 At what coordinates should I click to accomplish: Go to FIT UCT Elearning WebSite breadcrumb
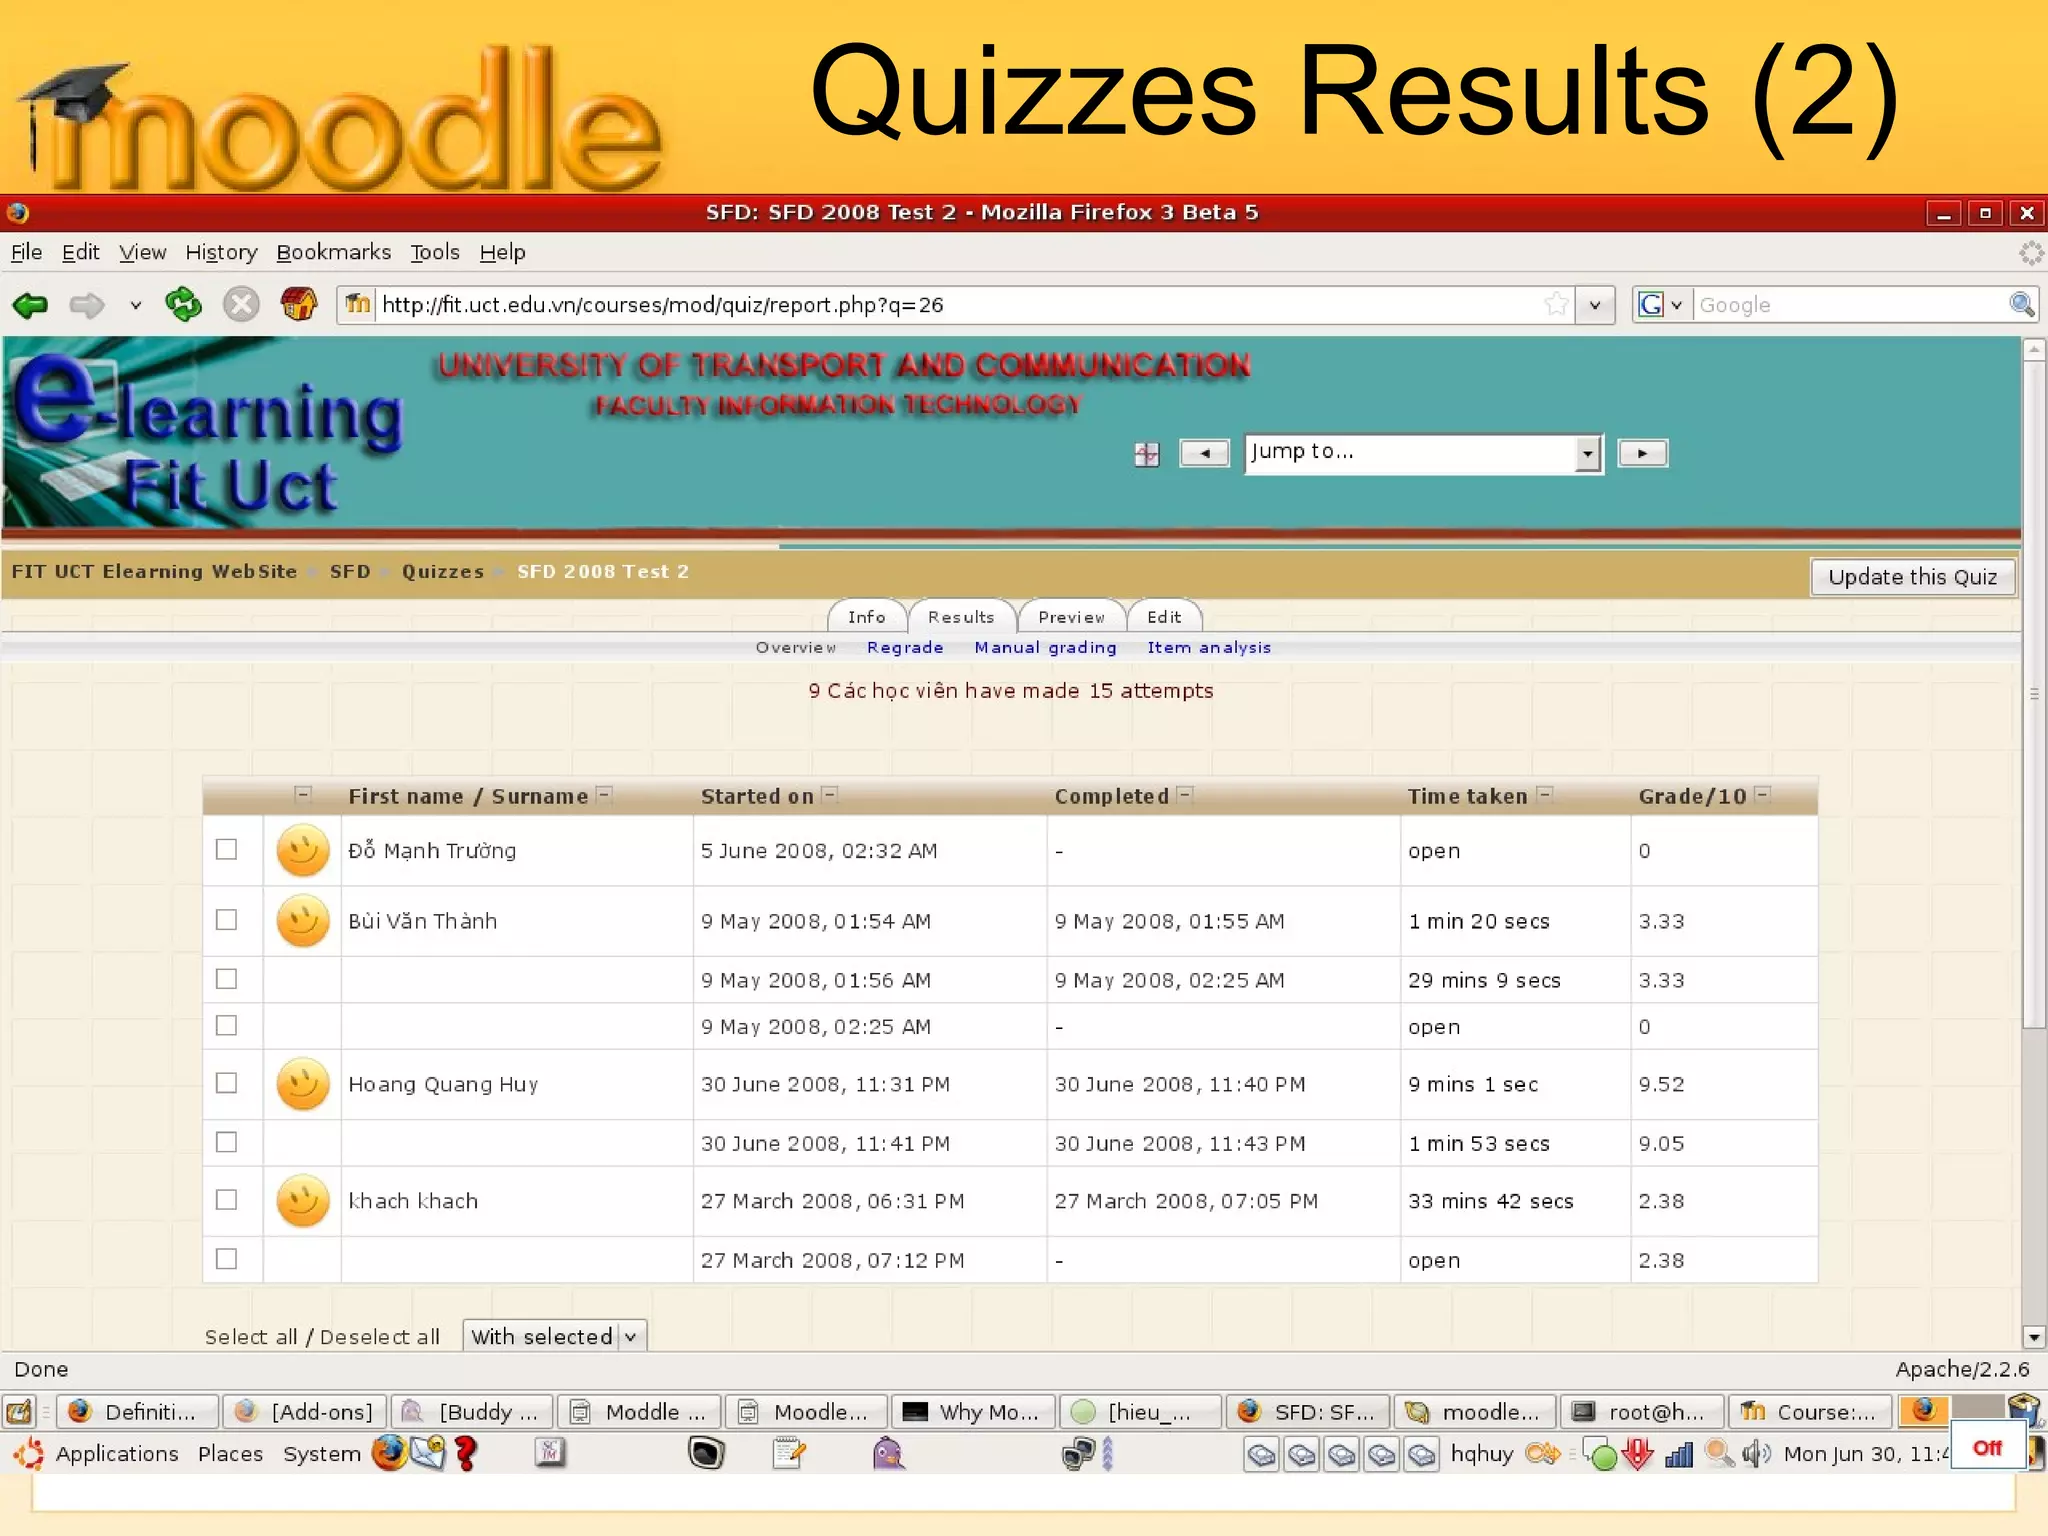[154, 571]
